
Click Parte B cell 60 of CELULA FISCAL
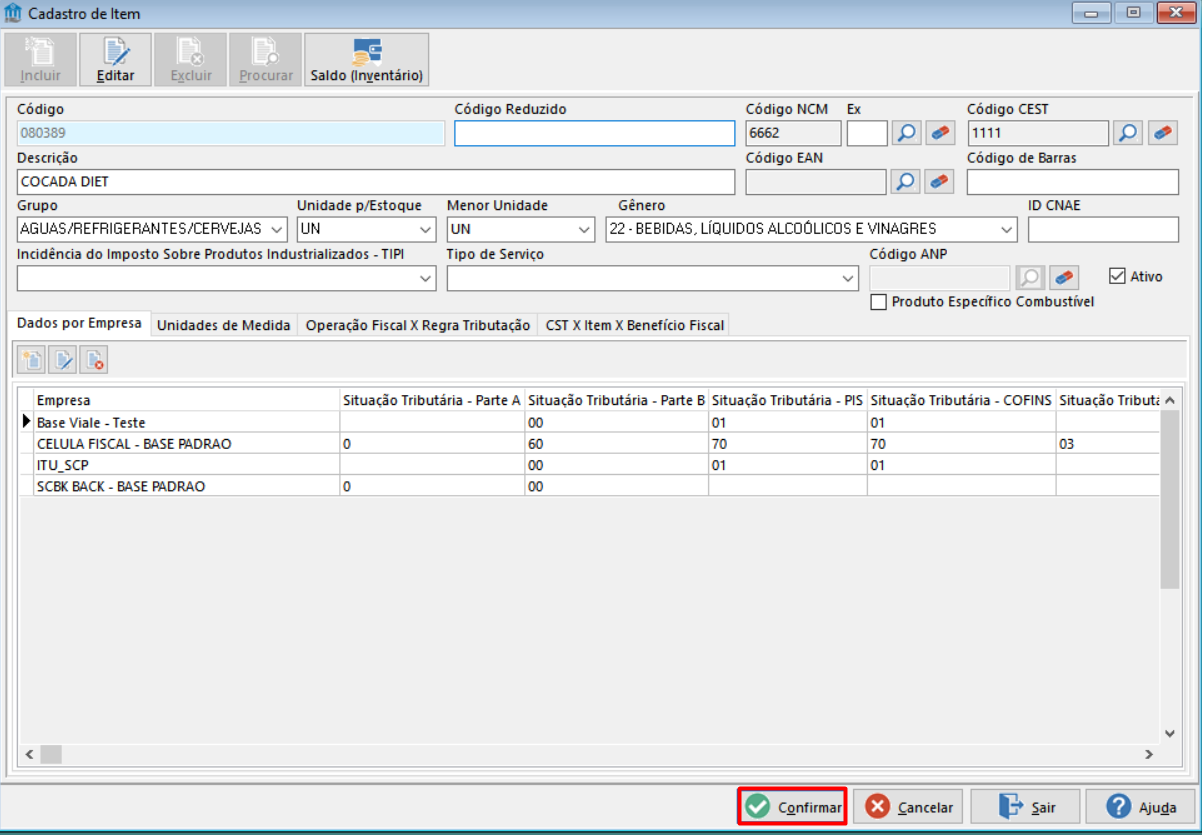tap(617, 443)
